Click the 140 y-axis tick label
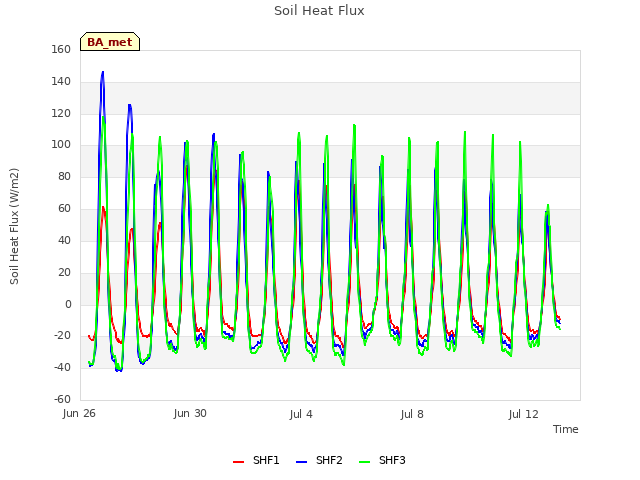Viewport: 640px width, 480px height. 61,82
